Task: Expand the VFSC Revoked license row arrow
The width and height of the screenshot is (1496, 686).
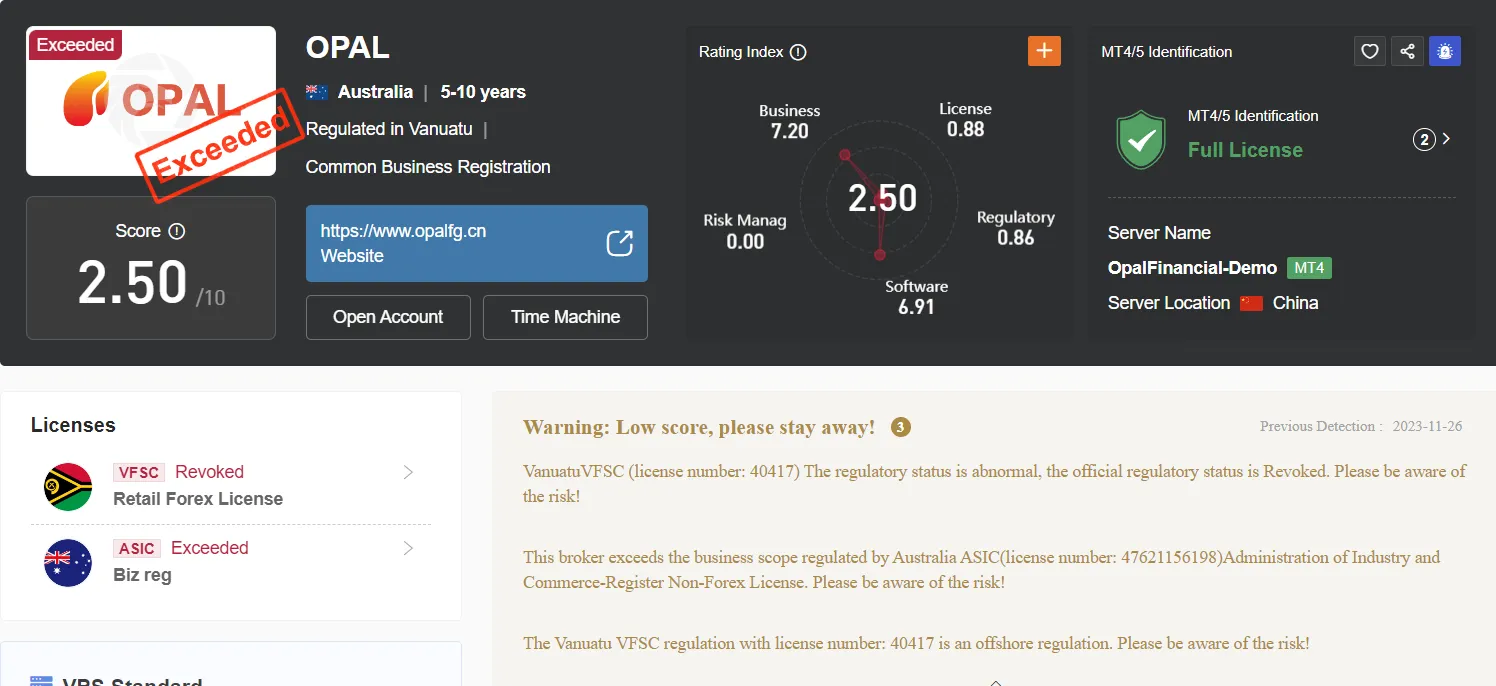Action: click(x=408, y=472)
